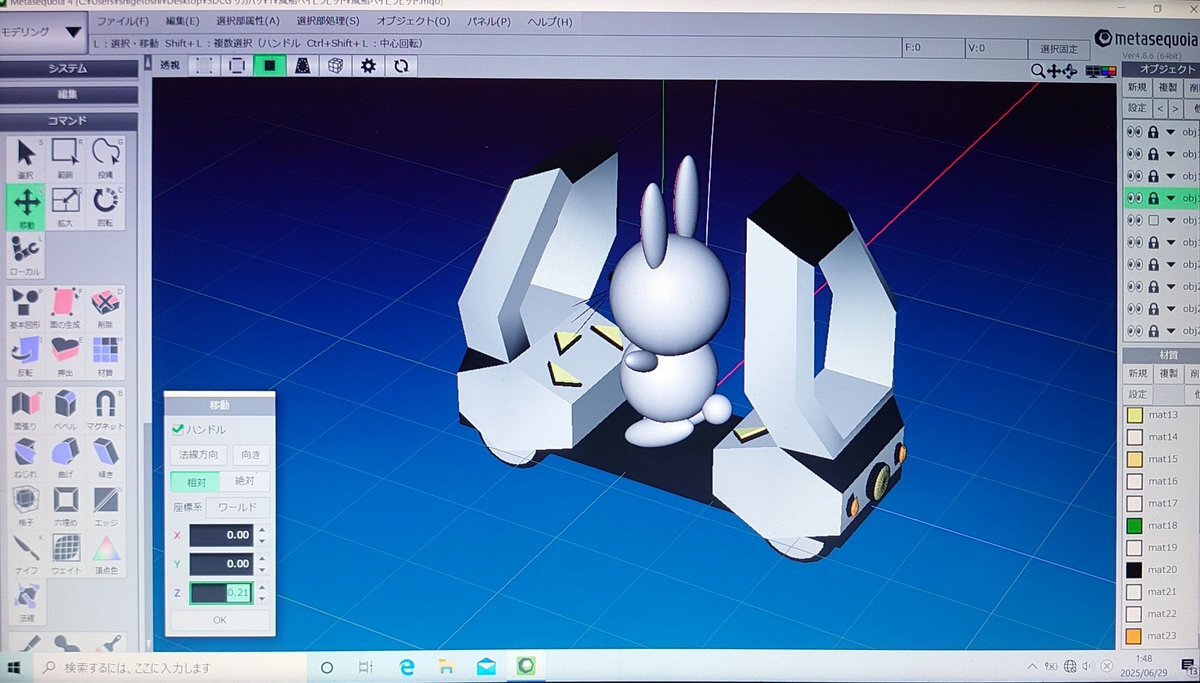Expand the 編集 panel header

[68, 94]
